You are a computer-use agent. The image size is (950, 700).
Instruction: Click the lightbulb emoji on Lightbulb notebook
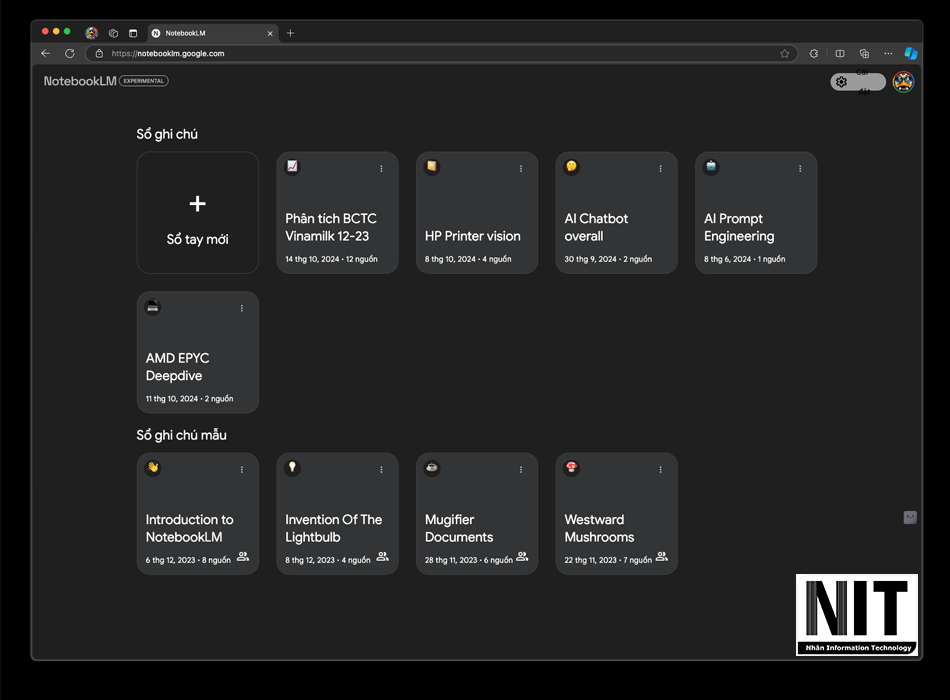click(x=292, y=467)
